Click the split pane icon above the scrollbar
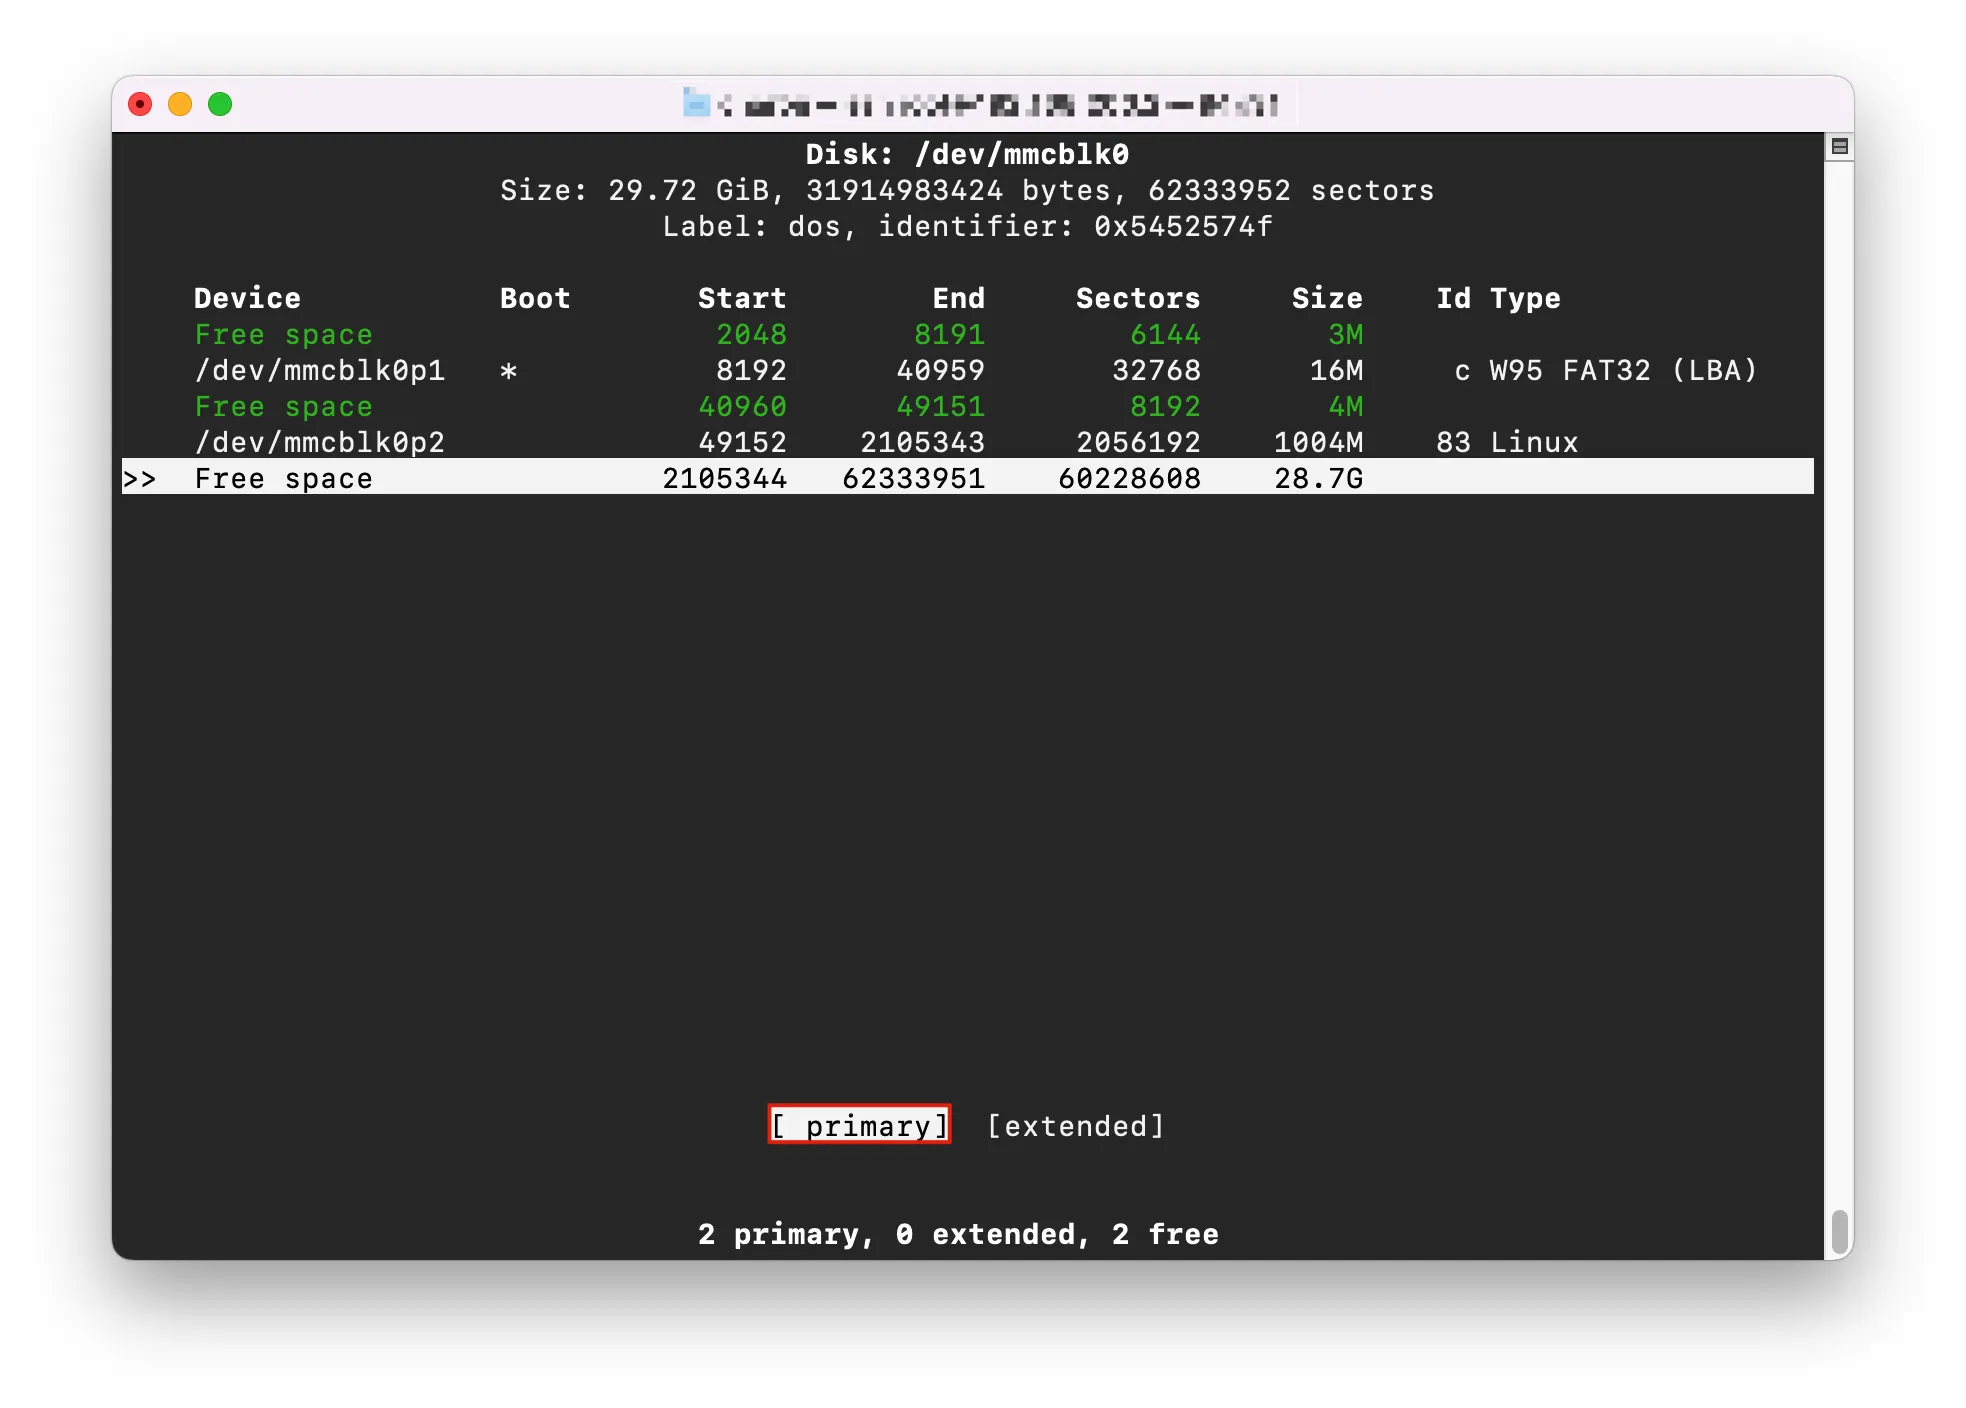1966x1408 pixels. point(1839,147)
